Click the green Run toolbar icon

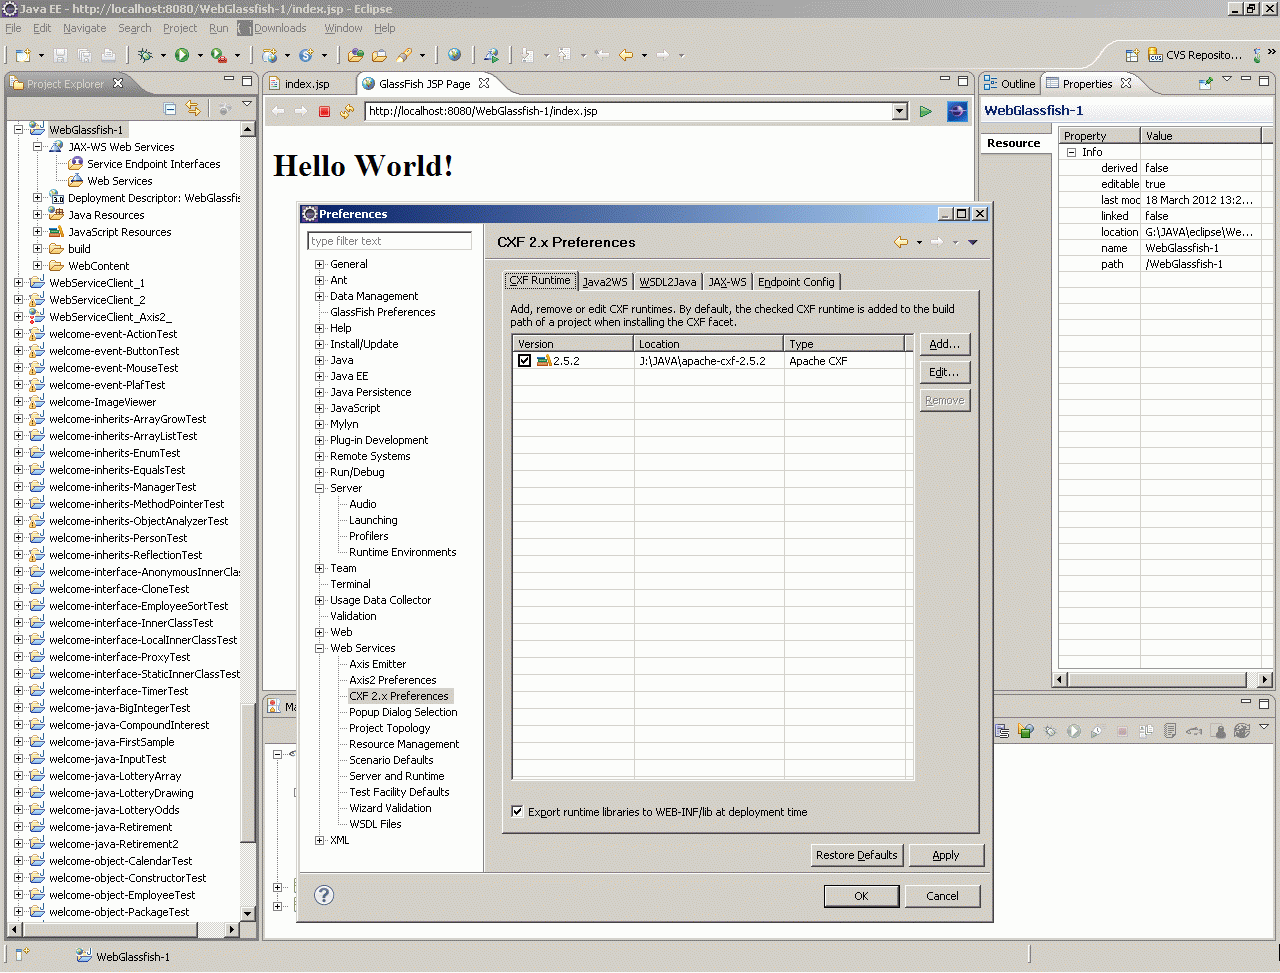click(x=182, y=55)
